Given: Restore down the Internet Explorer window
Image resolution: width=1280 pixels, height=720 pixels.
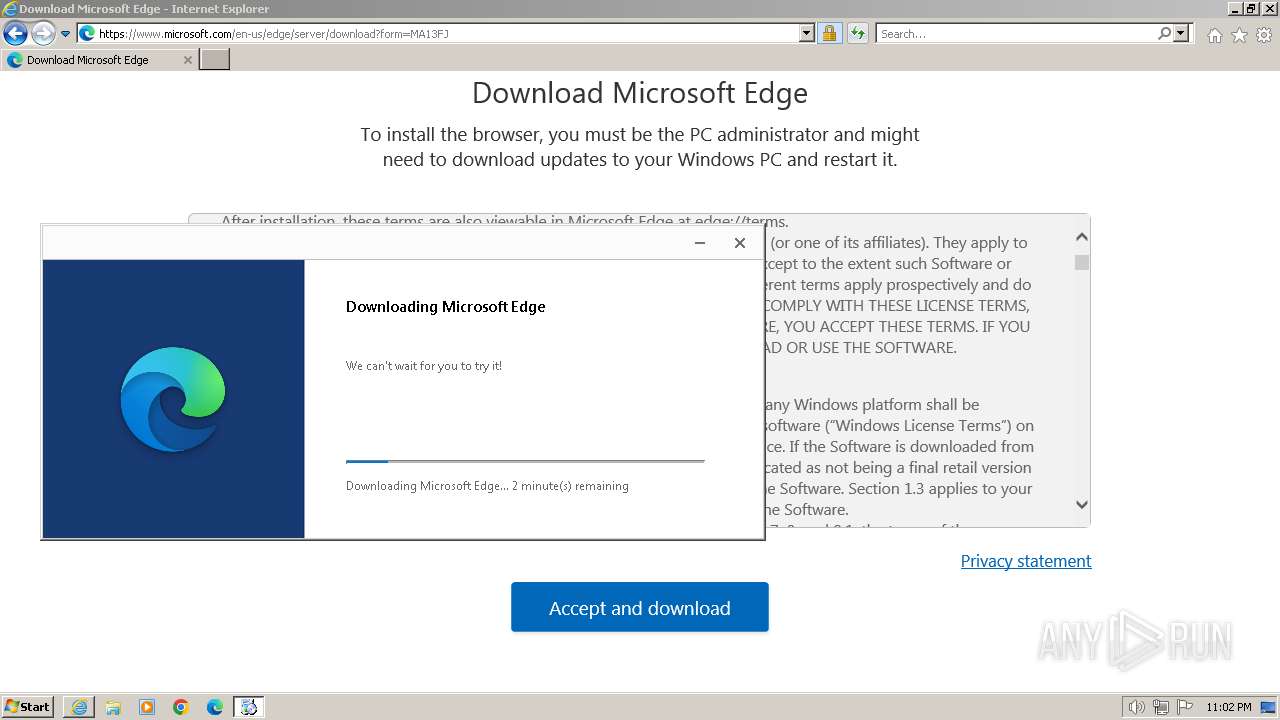Looking at the screenshot, I should click(x=1251, y=8).
